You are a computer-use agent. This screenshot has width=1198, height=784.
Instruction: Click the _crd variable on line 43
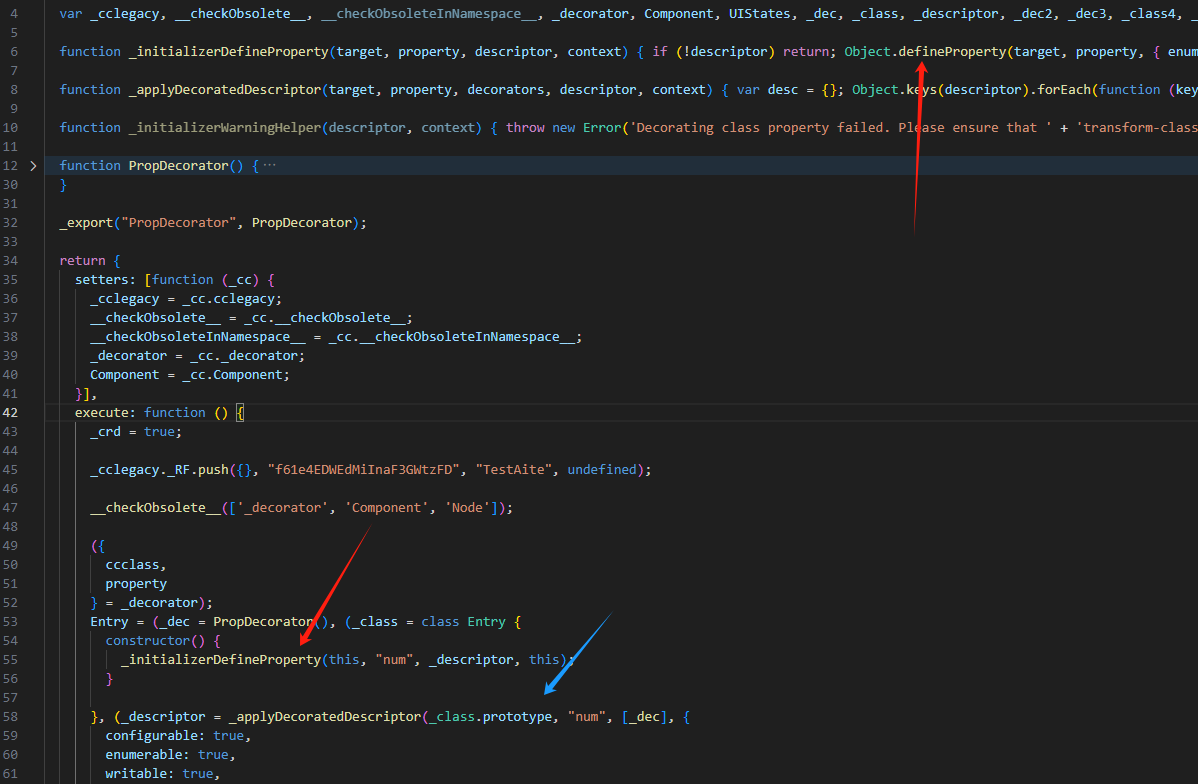coord(105,432)
